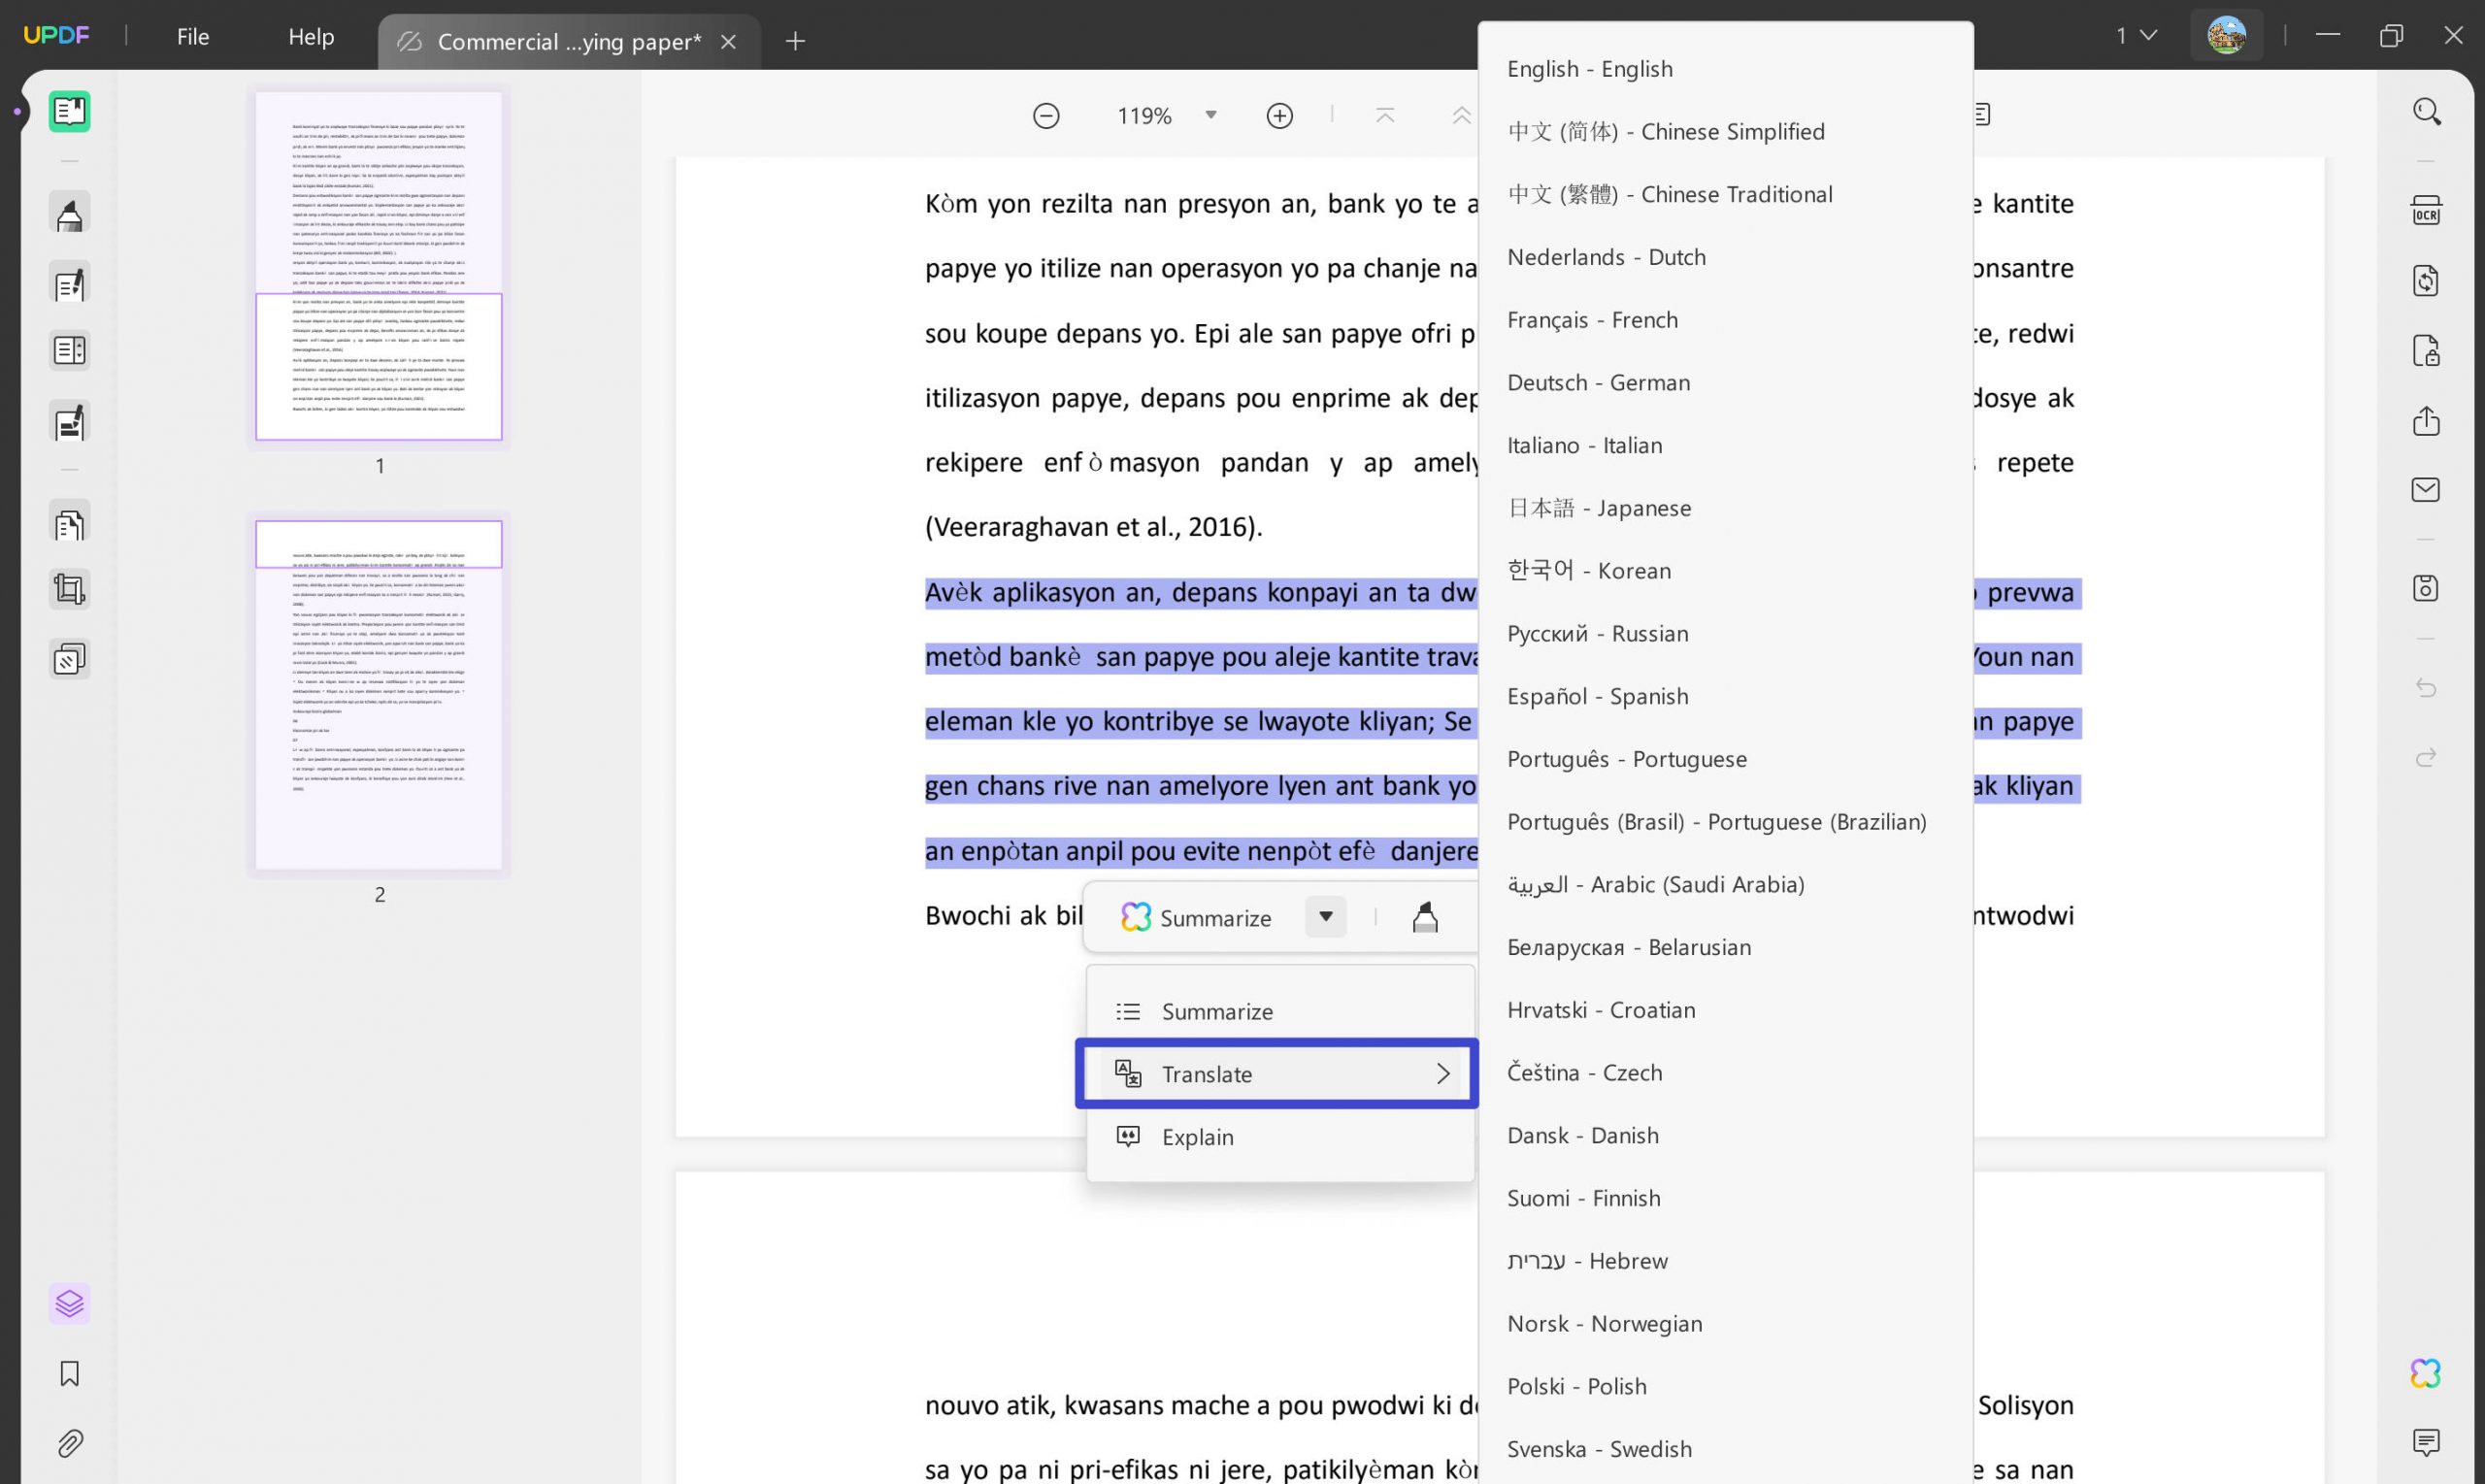Viewport: 2485px width, 1484px height.
Task: Select Italiano - Italian language
Action: coord(1725,445)
